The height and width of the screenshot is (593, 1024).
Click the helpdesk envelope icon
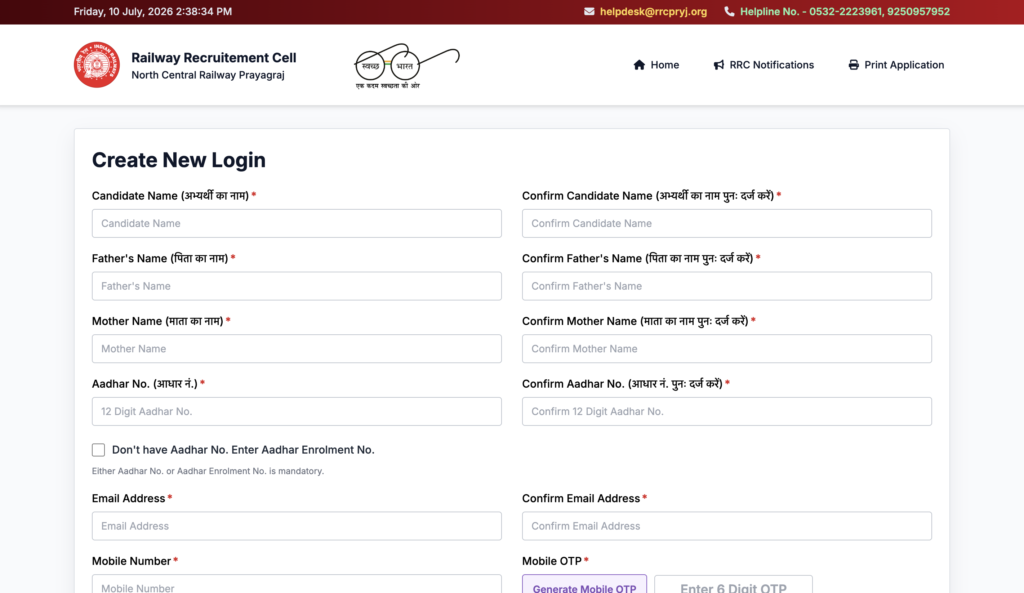pyautogui.click(x=589, y=11)
